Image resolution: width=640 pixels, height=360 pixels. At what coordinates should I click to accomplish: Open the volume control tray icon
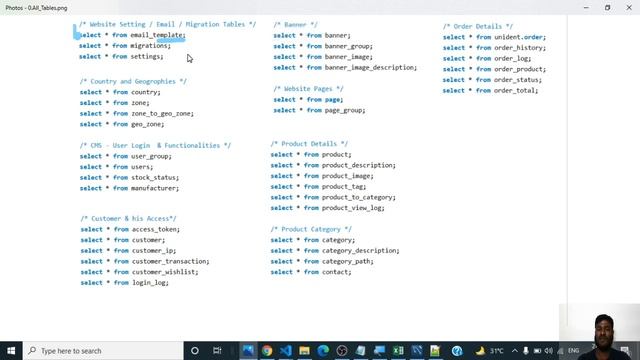[549, 351]
